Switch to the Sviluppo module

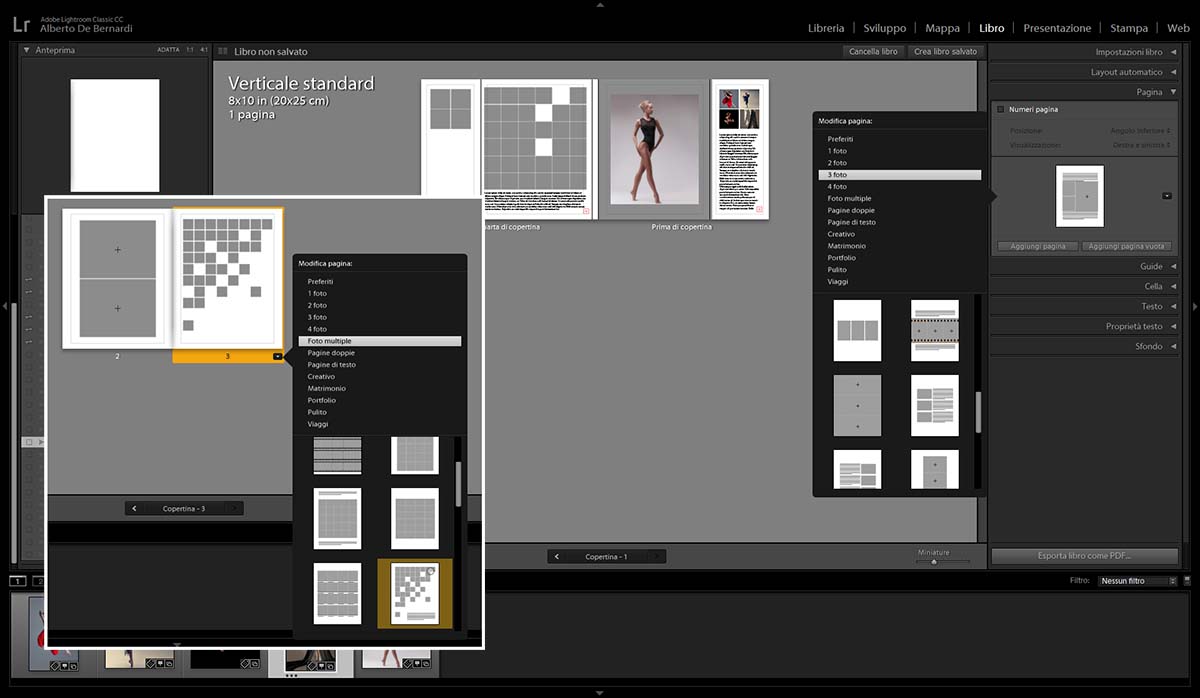coord(885,28)
